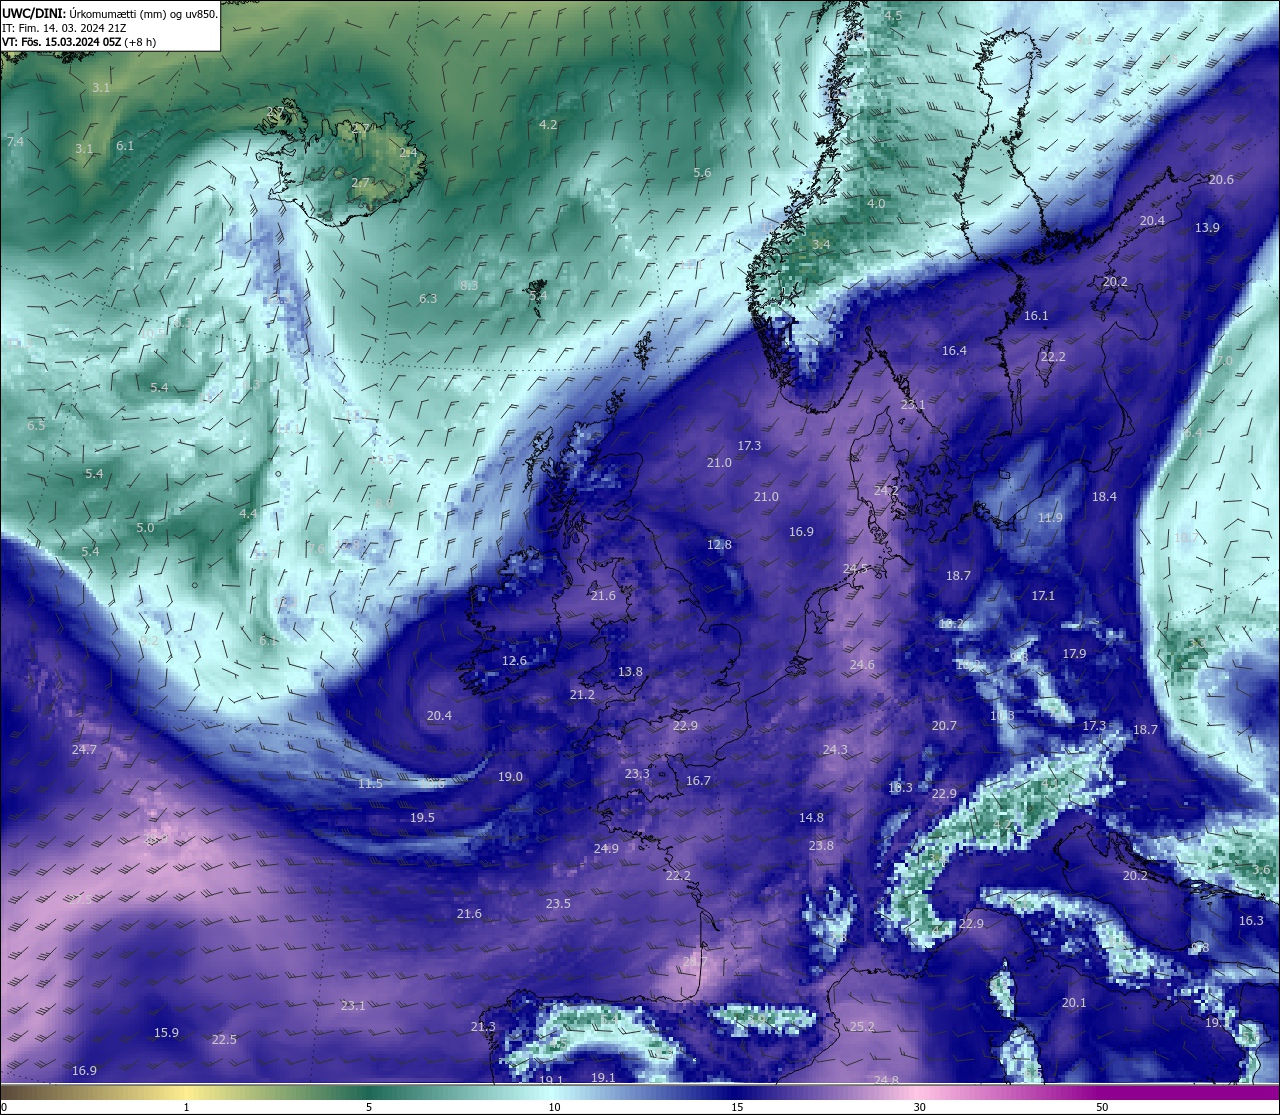Click the map value '20.1'
Screen dimensions: 1280x1115
(x=1074, y=1002)
